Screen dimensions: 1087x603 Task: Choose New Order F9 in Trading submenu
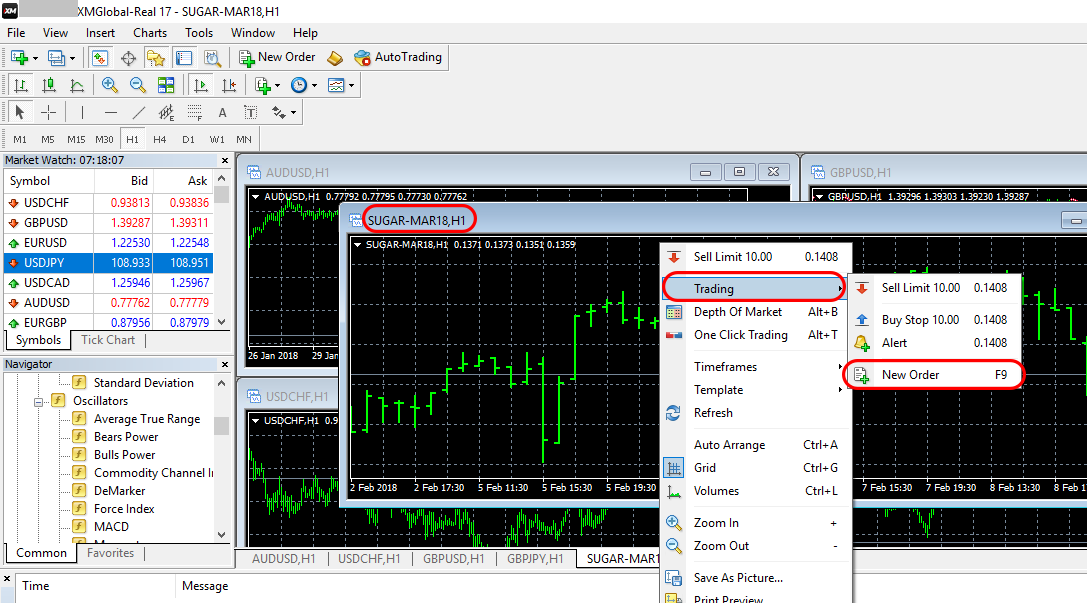(934, 375)
